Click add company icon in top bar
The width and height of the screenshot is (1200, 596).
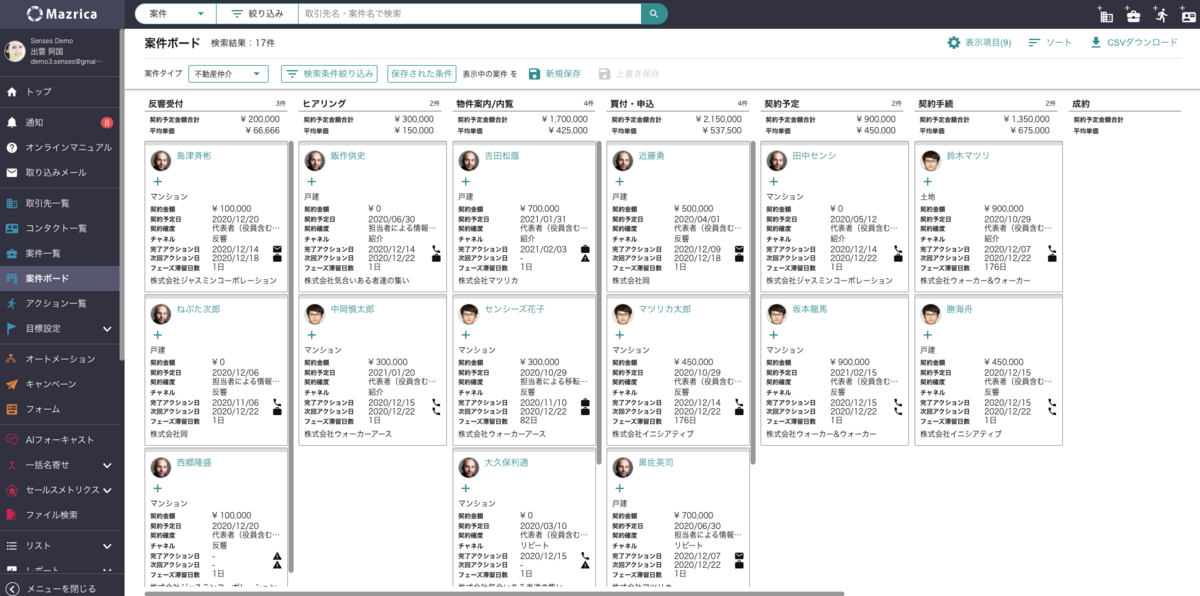pyautogui.click(x=1105, y=15)
